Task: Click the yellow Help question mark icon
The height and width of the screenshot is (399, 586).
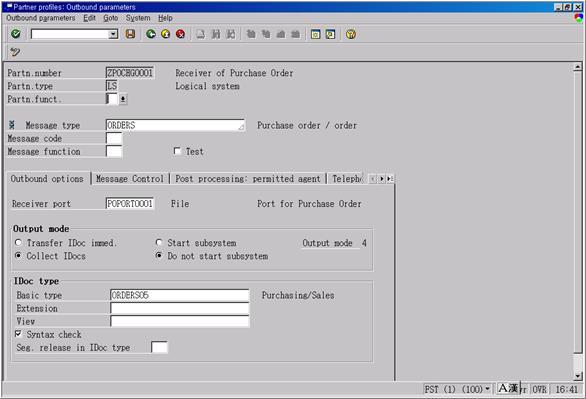Action: click(351, 34)
